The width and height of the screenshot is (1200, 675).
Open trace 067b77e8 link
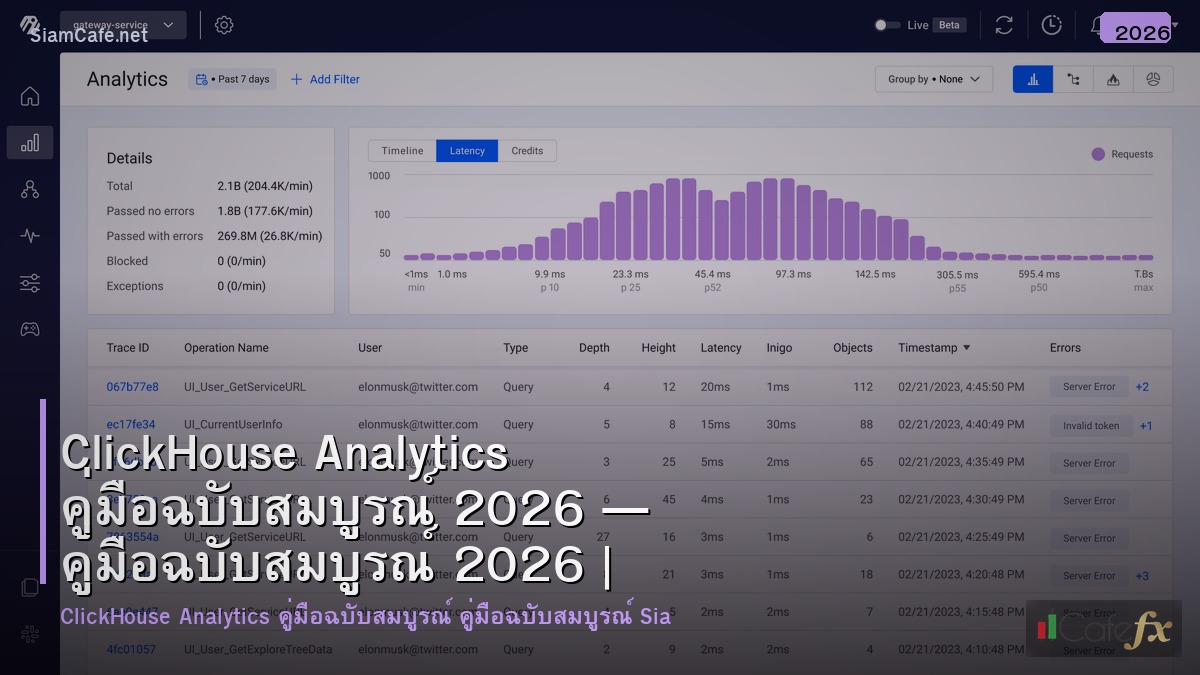pos(132,387)
